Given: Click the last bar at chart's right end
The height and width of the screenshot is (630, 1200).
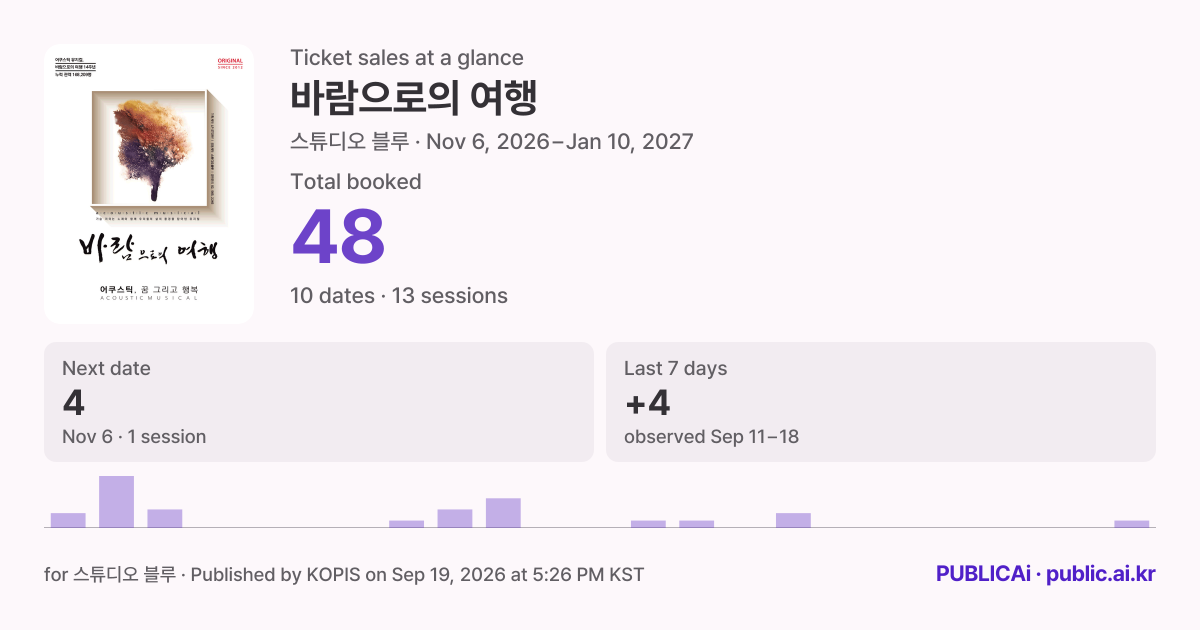Looking at the screenshot, I should click(1132, 523).
